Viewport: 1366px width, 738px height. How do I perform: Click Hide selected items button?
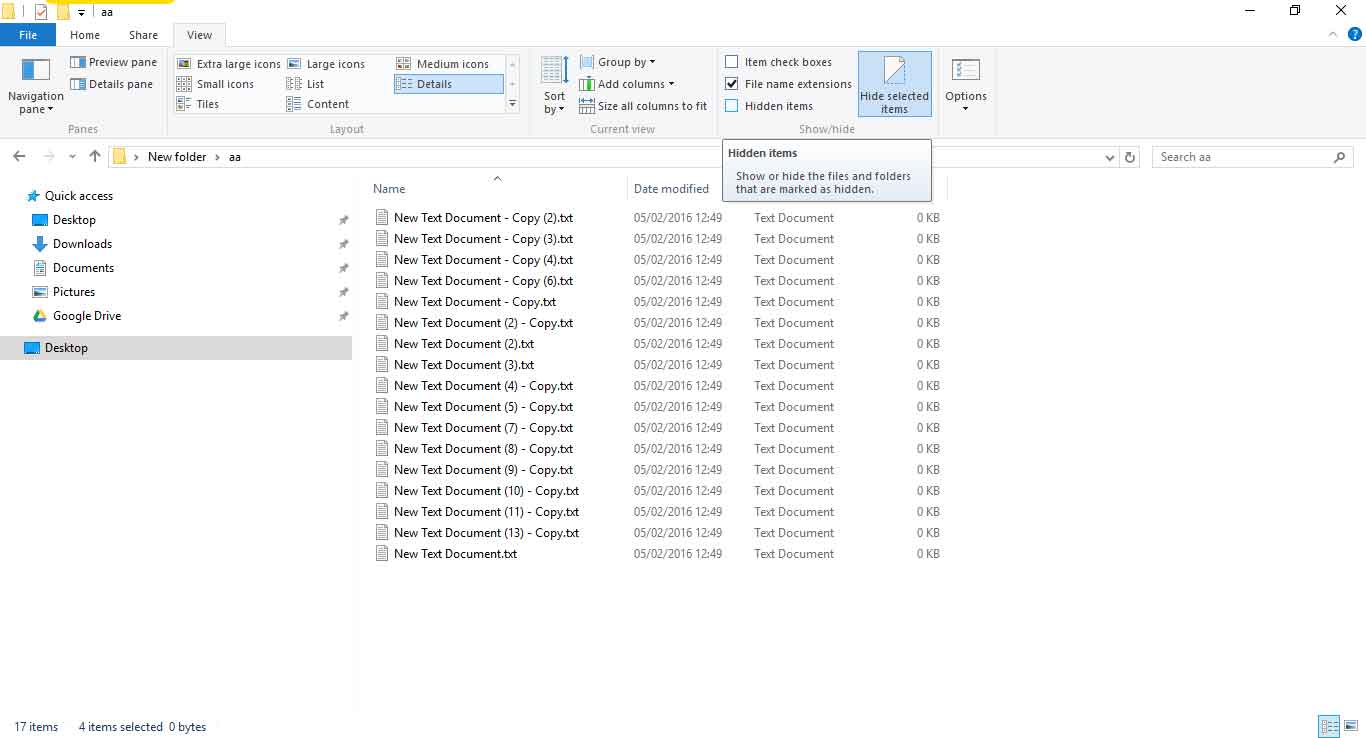pyautogui.click(x=894, y=85)
